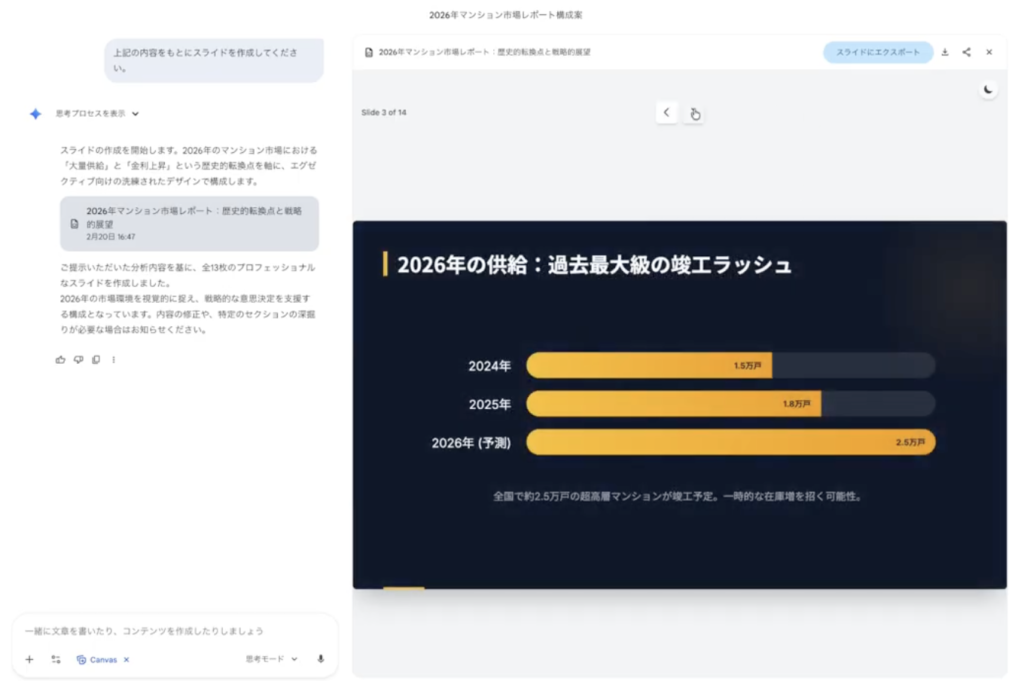
Task: Open the 思考モード model dropdown
Action: [x=272, y=659]
